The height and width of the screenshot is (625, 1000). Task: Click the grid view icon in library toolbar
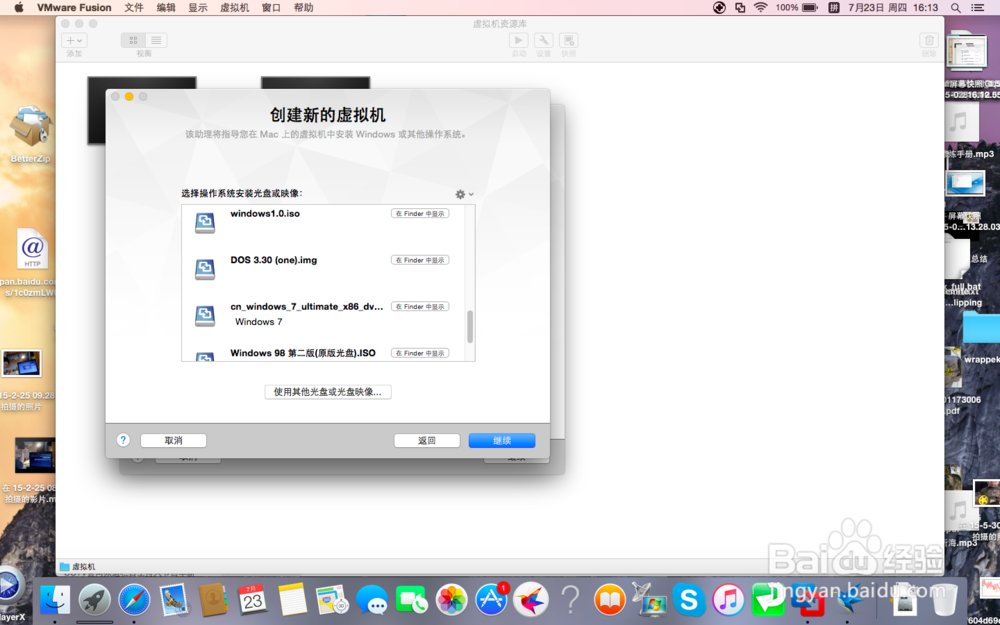[x=133, y=40]
